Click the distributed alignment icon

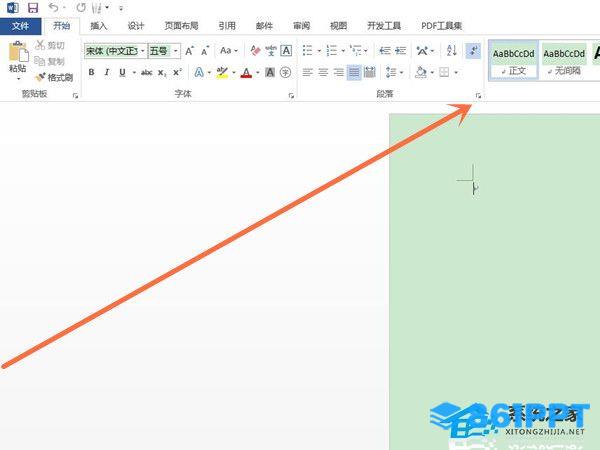370,72
